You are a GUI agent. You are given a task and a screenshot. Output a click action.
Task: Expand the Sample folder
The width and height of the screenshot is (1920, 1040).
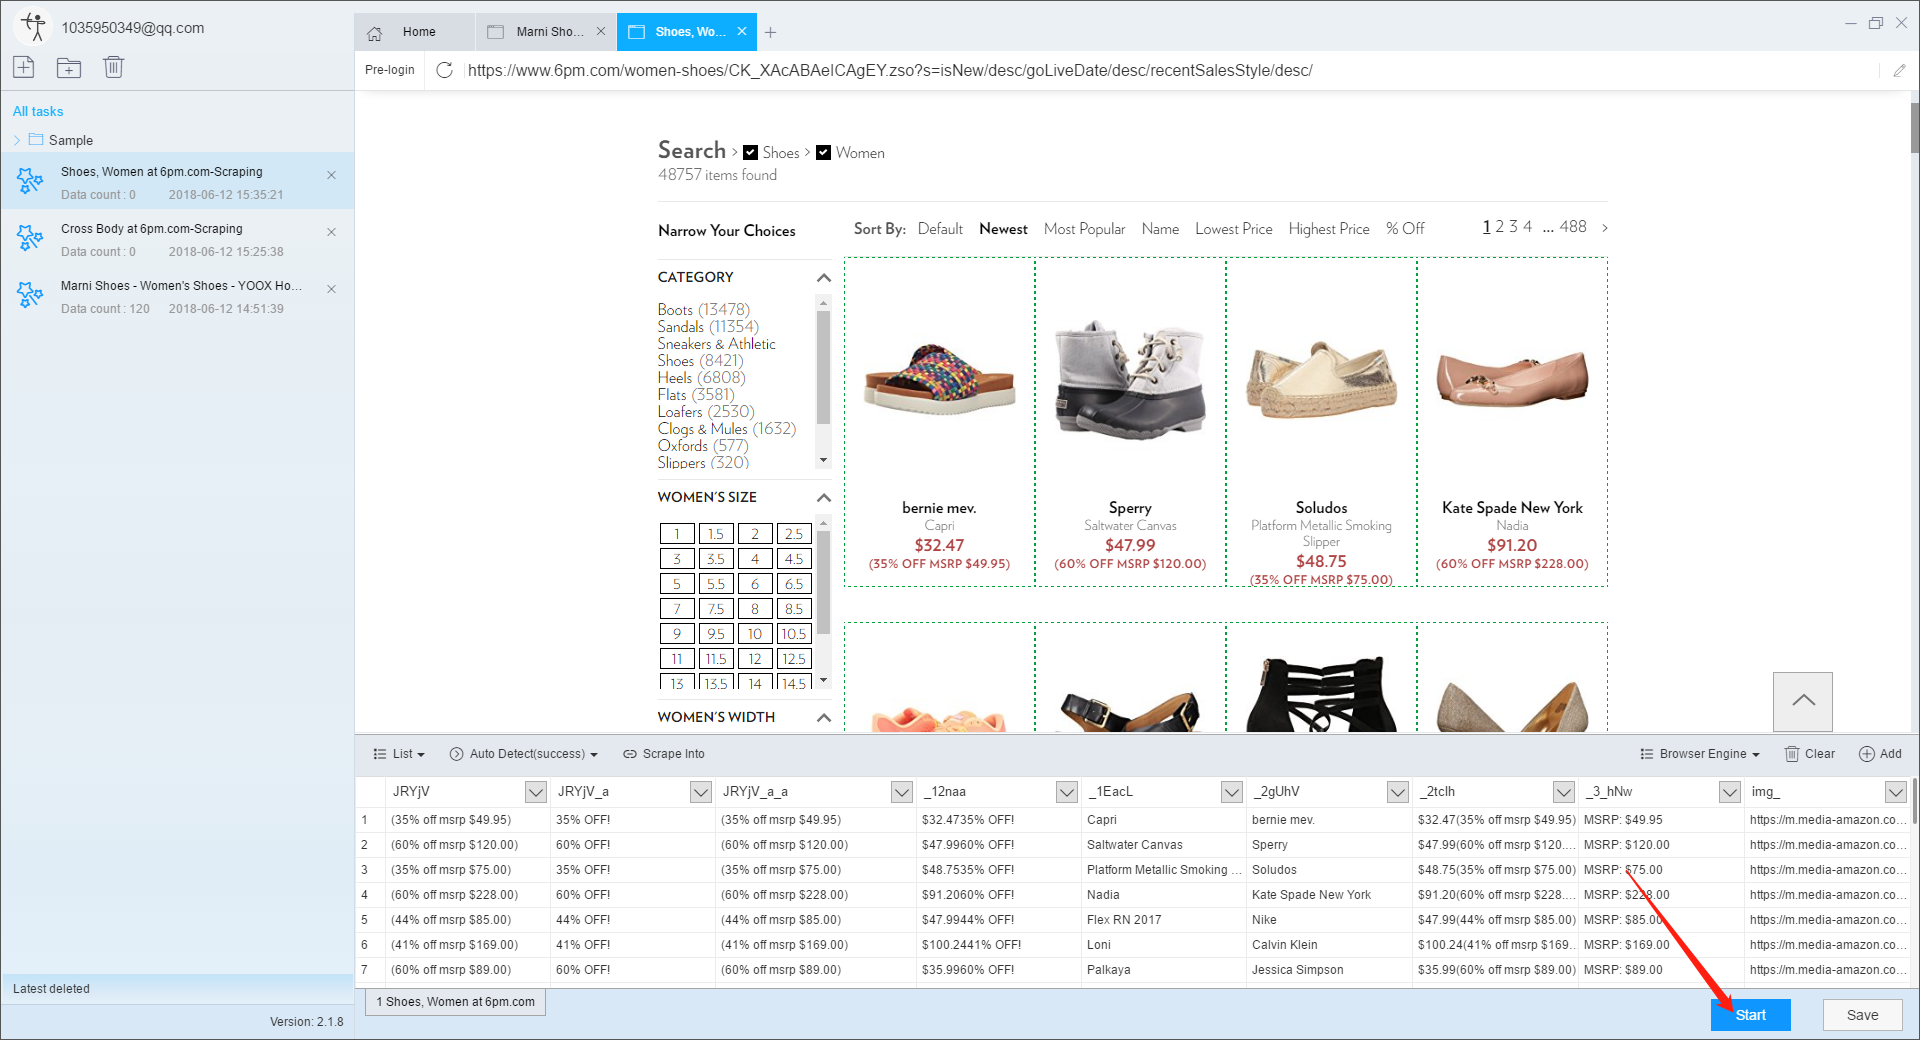[x=17, y=140]
